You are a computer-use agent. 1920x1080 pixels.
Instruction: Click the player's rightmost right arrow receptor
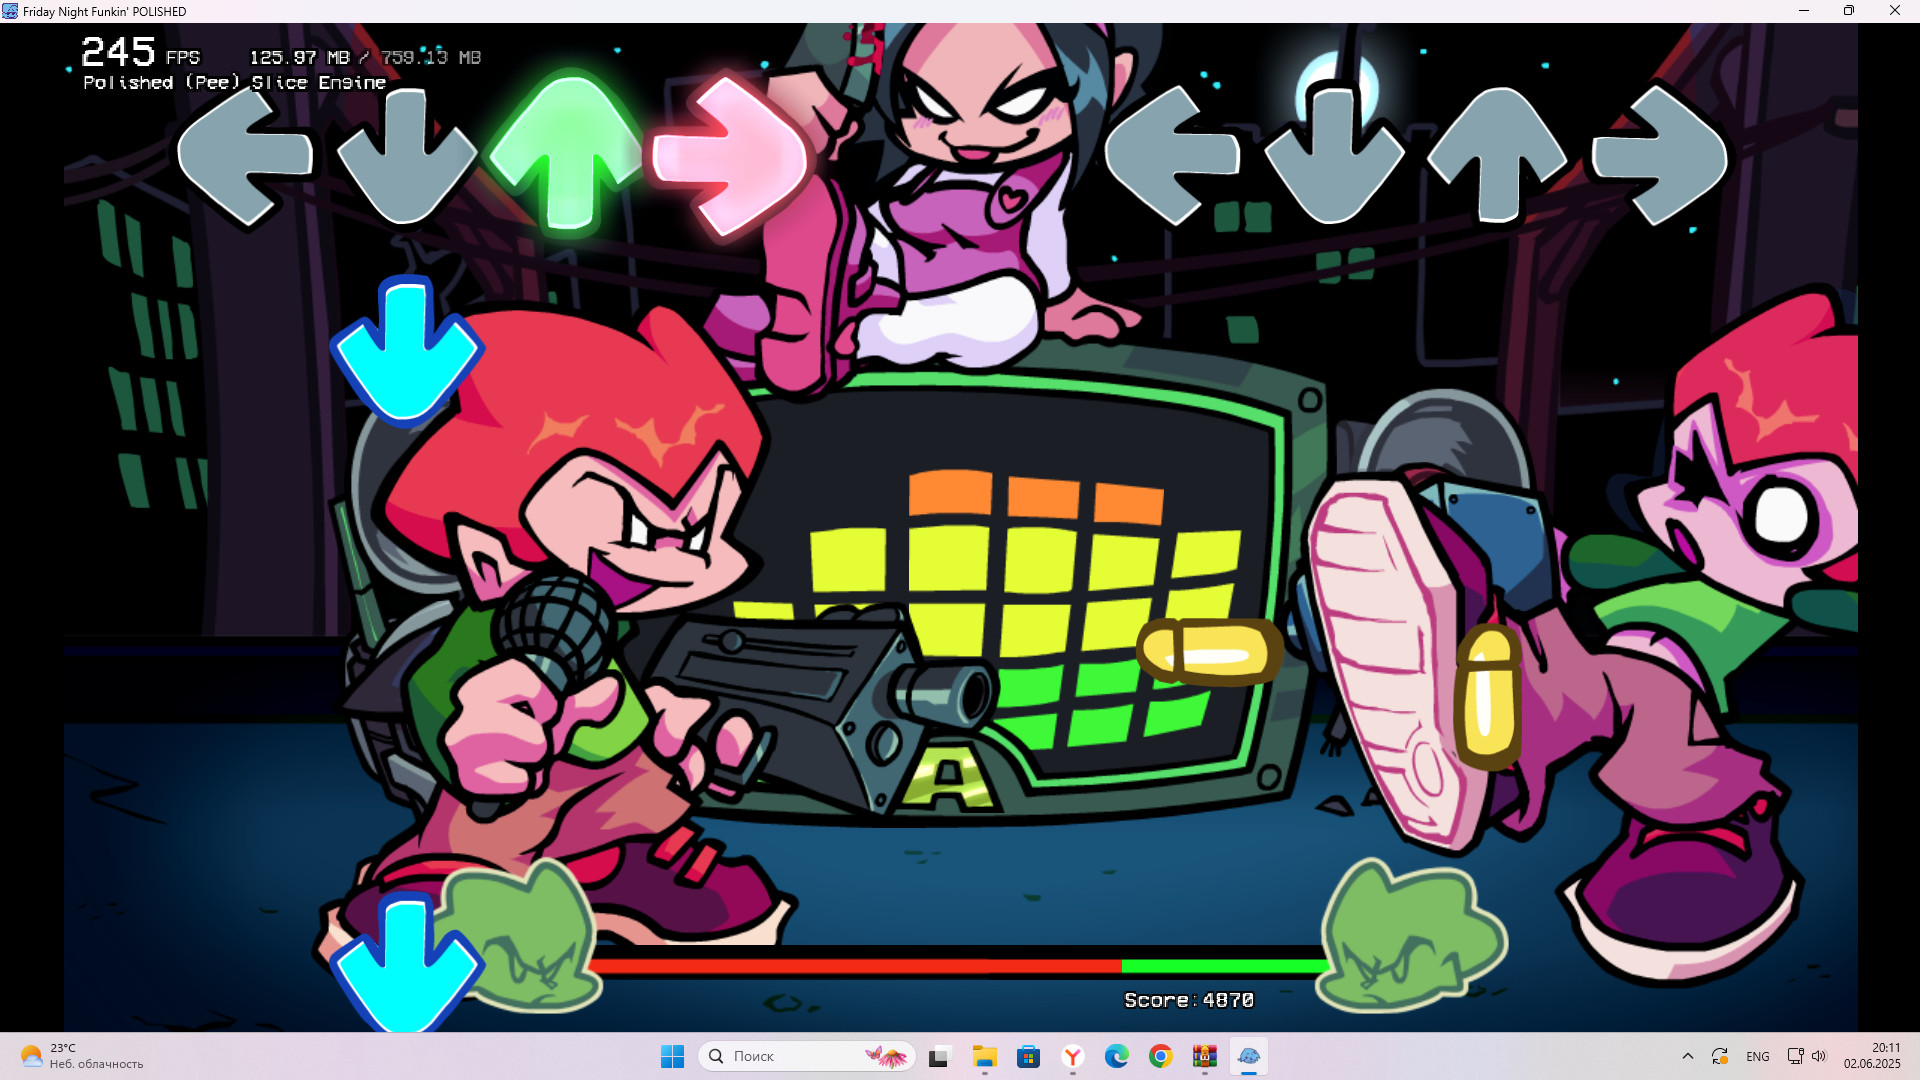coord(1660,155)
